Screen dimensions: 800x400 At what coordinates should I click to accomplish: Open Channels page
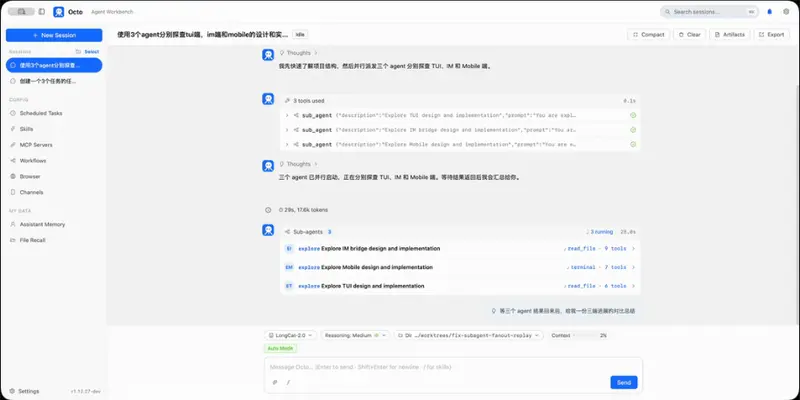pos(54,192)
